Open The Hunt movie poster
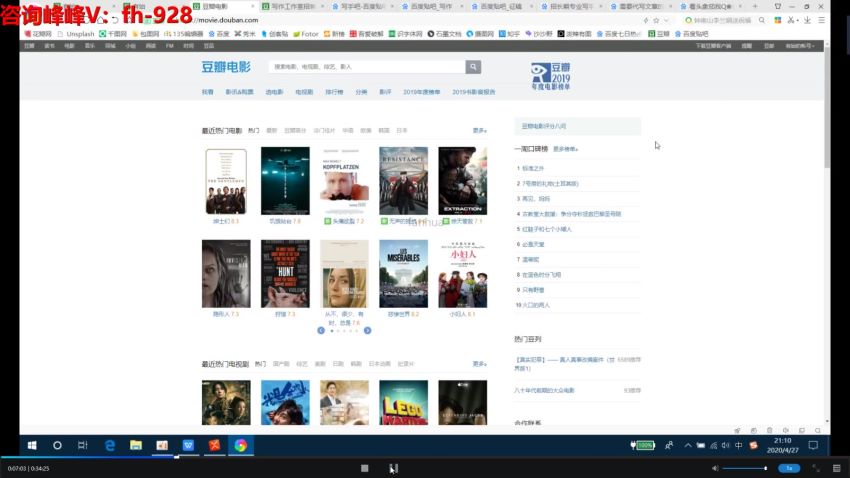The width and height of the screenshot is (850, 478). tap(285, 274)
